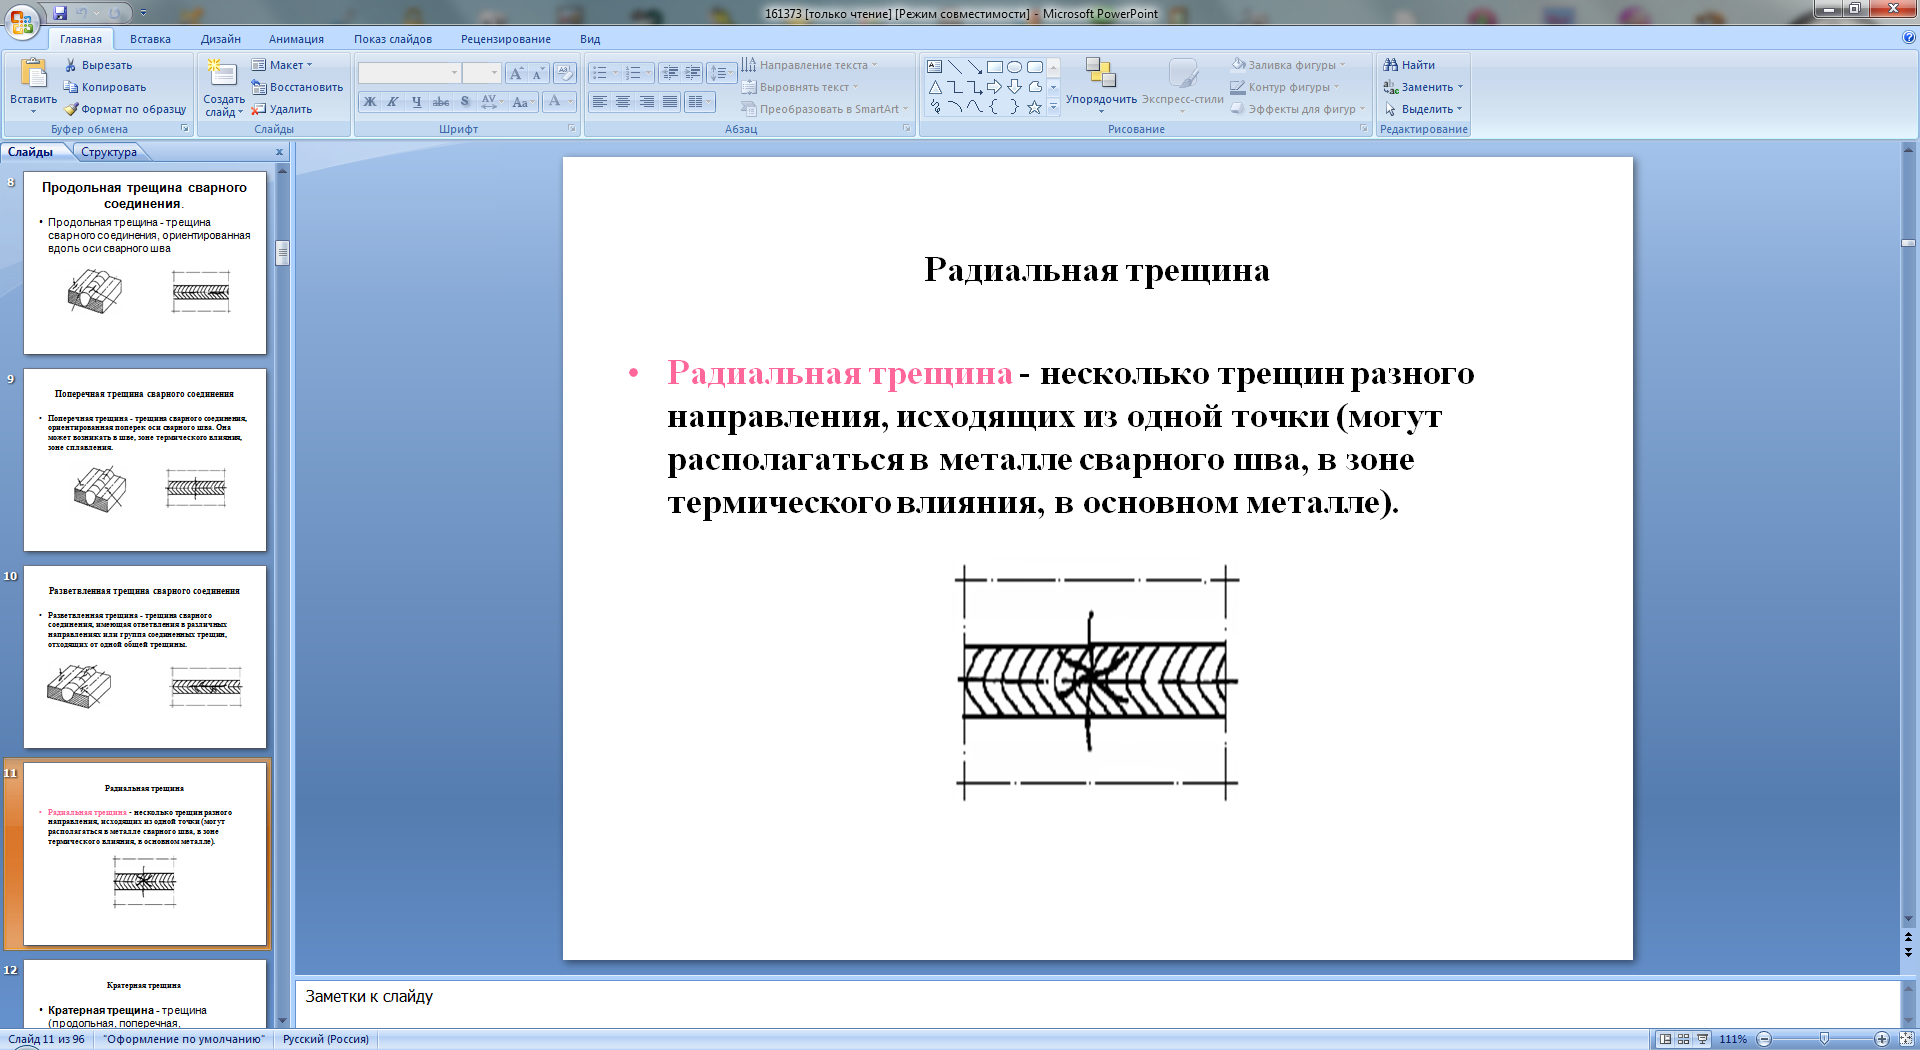Close the slides pane
Screen dimensions: 1920x1050
279,152
